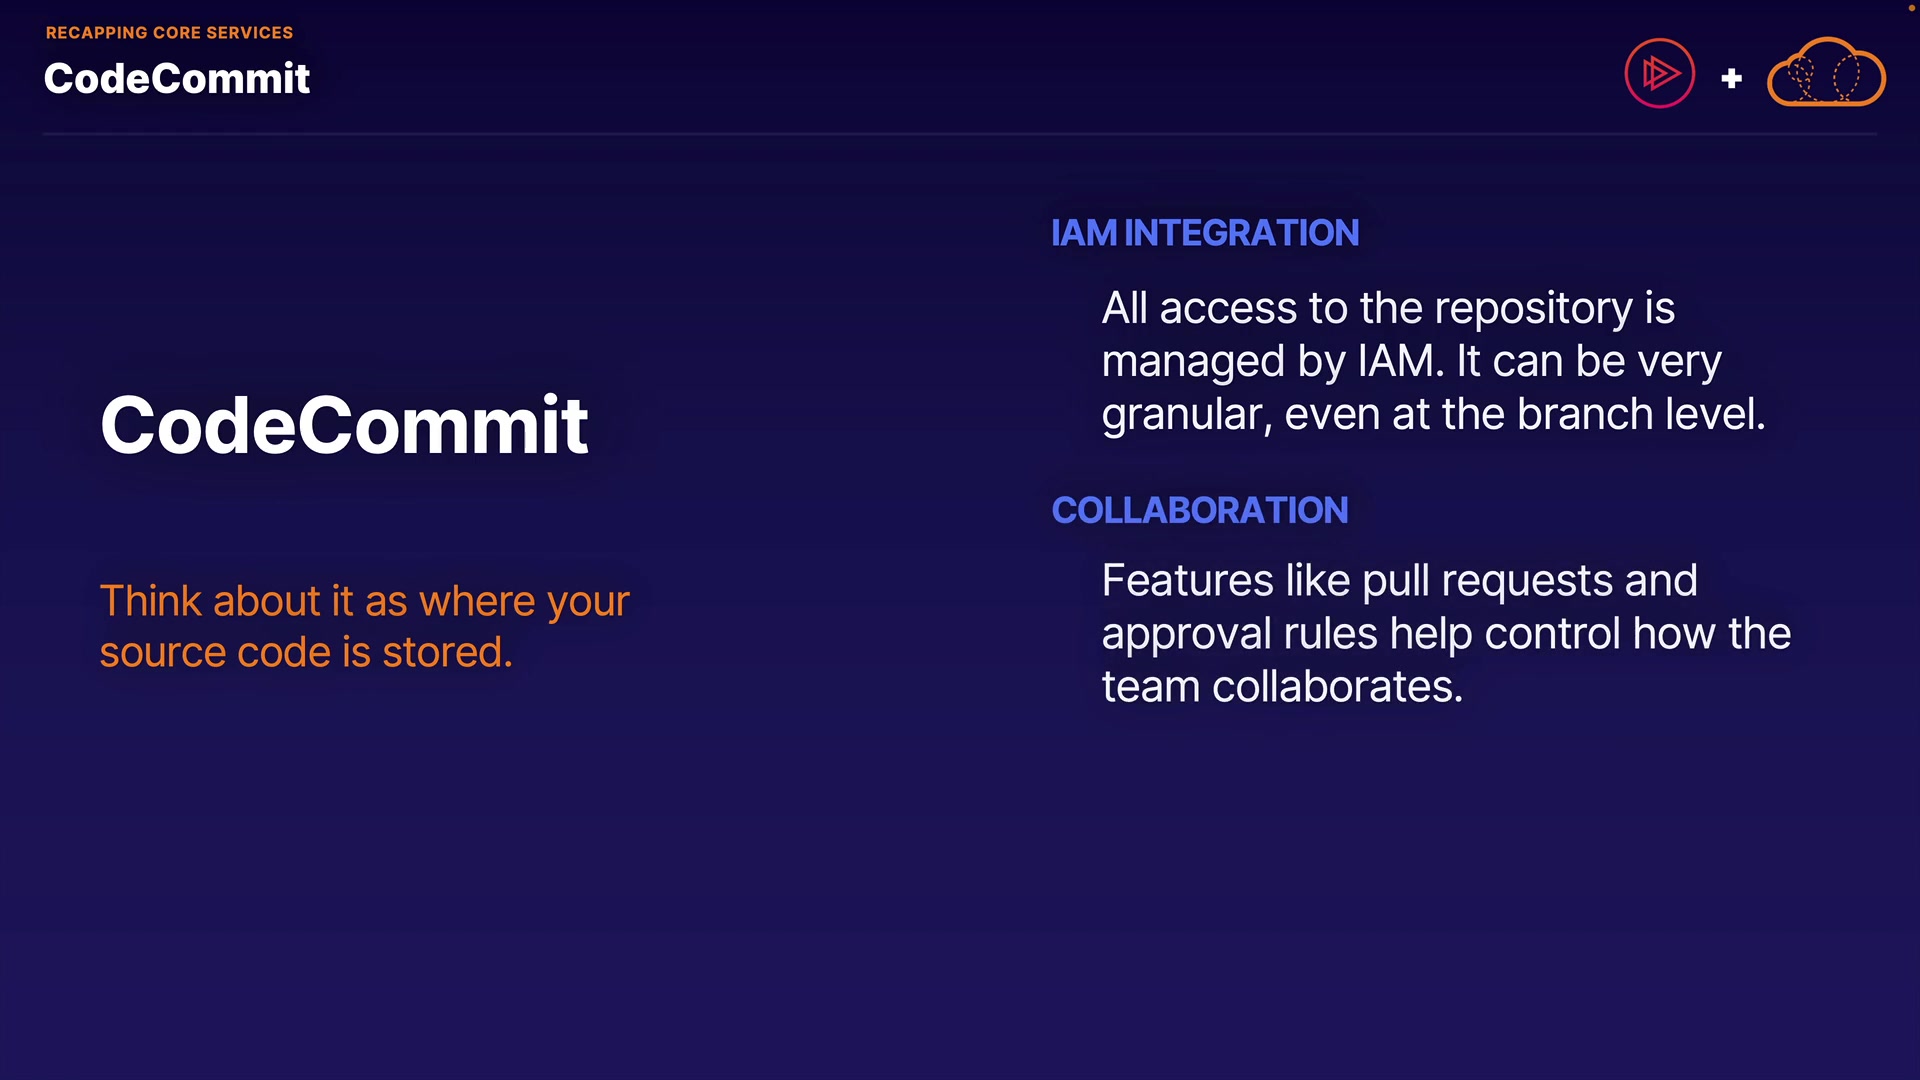The width and height of the screenshot is (1920, 1080).
Task: Select the 'IAM INTEGRATION' heading
Action: click(x=1204, y=233)
